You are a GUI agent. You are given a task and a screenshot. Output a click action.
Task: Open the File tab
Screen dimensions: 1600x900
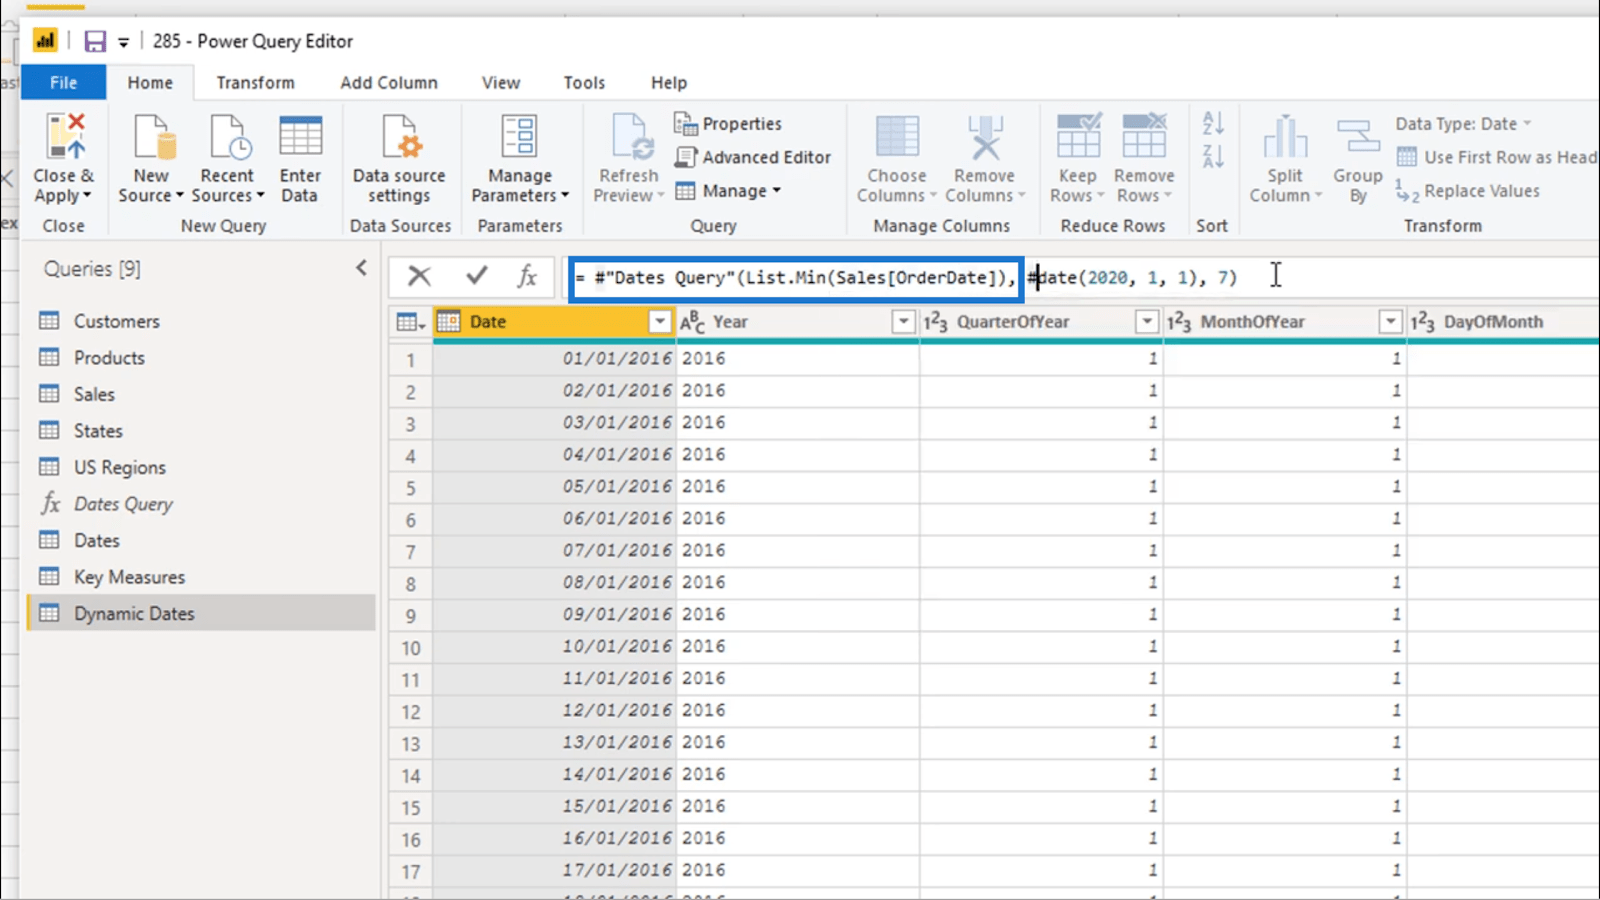click(x=63, y=83)
